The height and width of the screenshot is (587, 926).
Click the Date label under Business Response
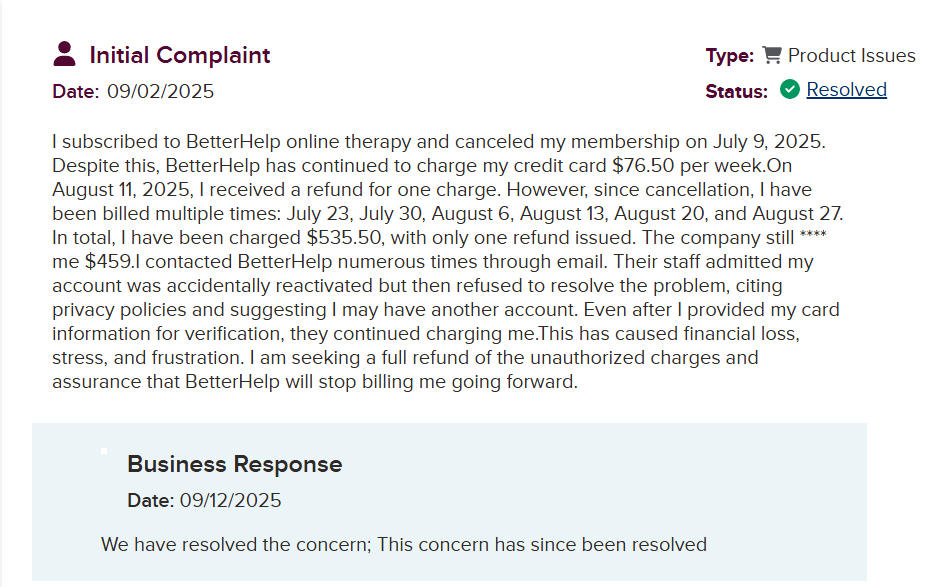150,500
